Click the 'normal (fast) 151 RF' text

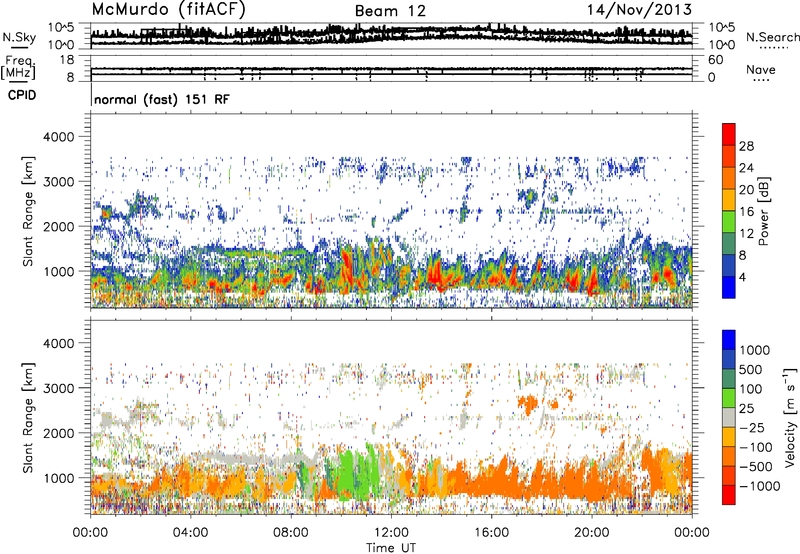pyautogui.click(x=162, y=99)
